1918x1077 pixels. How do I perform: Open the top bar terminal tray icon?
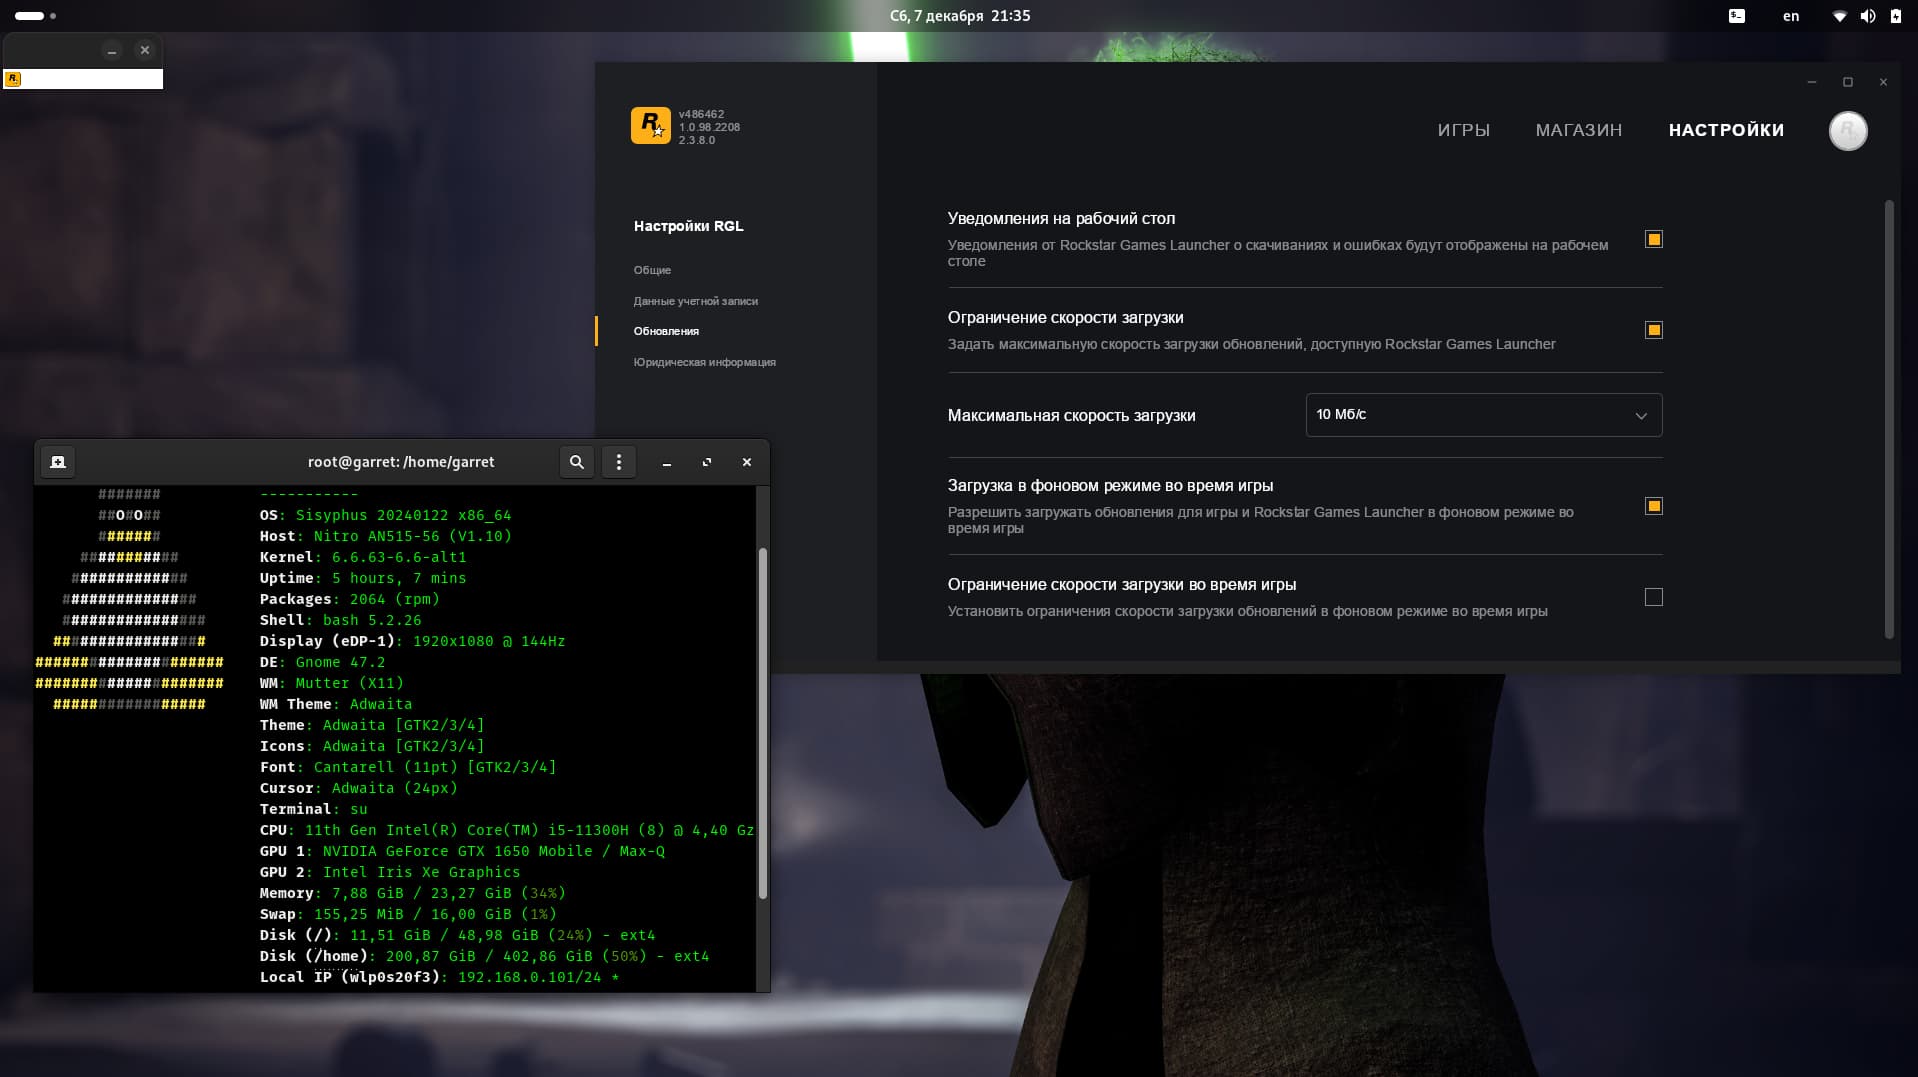[x=1737, y=16]
